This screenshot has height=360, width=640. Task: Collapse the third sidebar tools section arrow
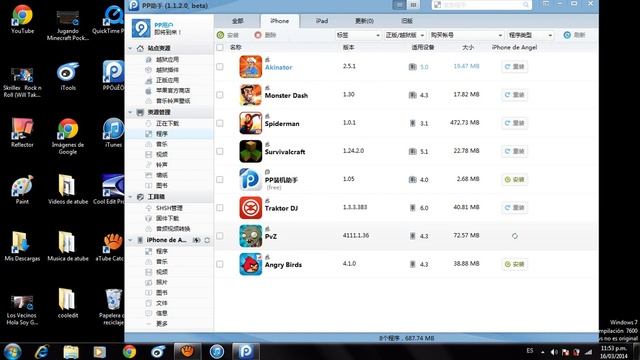pos(130,197)
